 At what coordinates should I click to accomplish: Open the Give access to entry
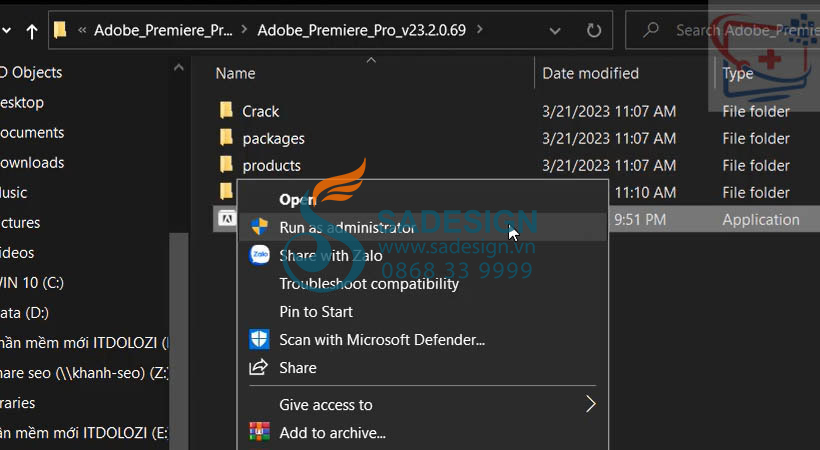coord(423,404)
